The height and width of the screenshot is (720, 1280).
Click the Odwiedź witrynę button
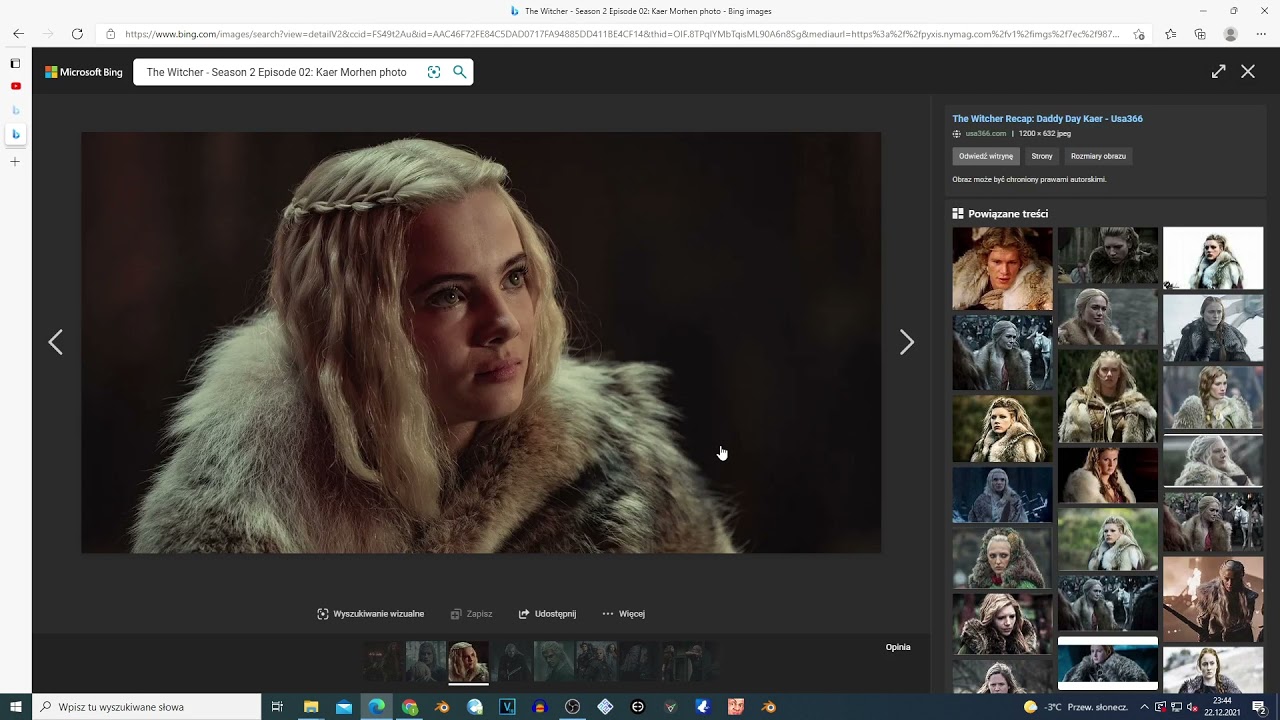click(986, 156)
